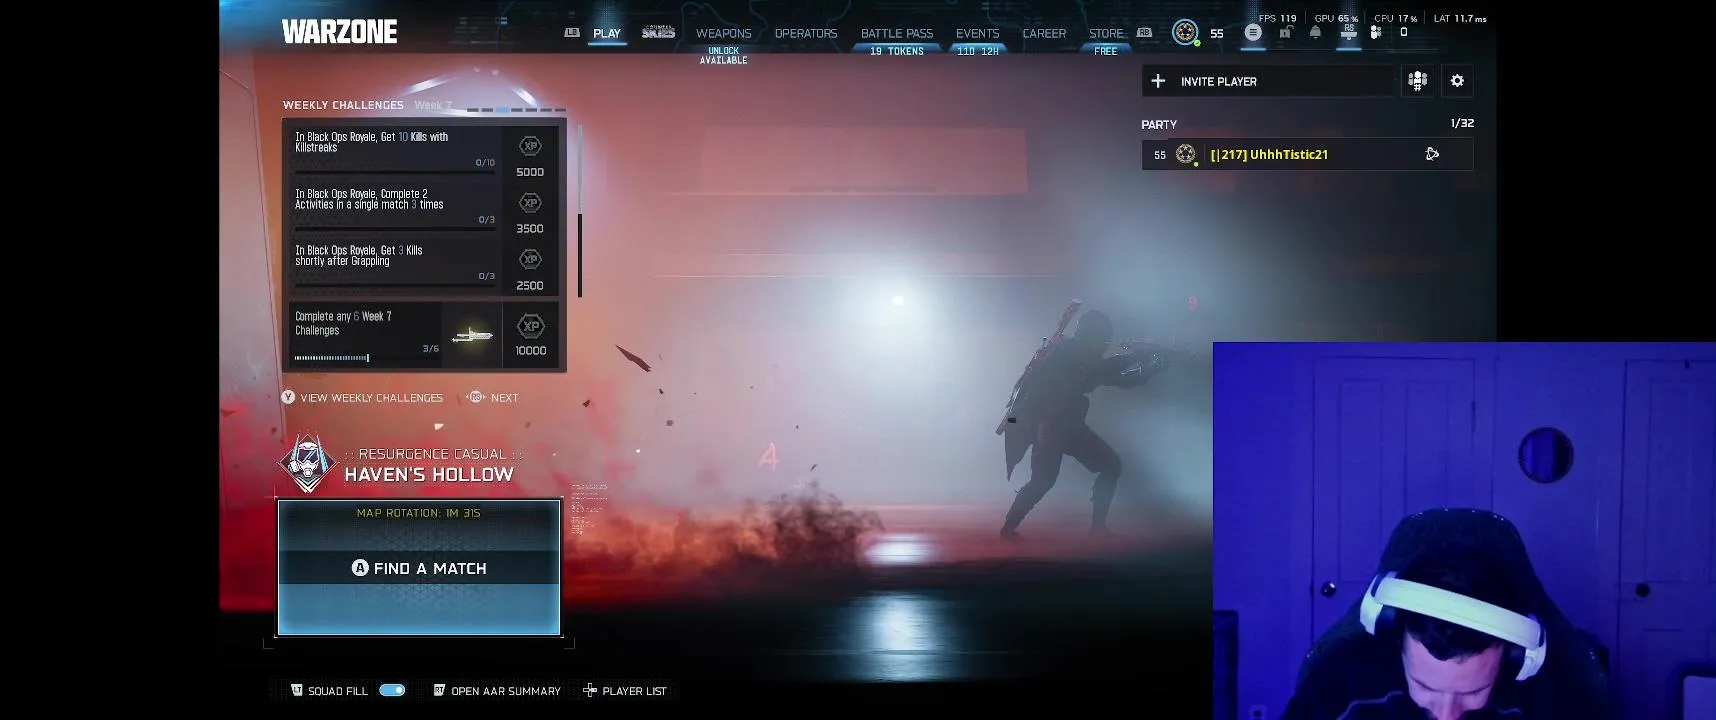Click the A button icon on Find a Match
1716x720 pixels.
pos(360,568)
